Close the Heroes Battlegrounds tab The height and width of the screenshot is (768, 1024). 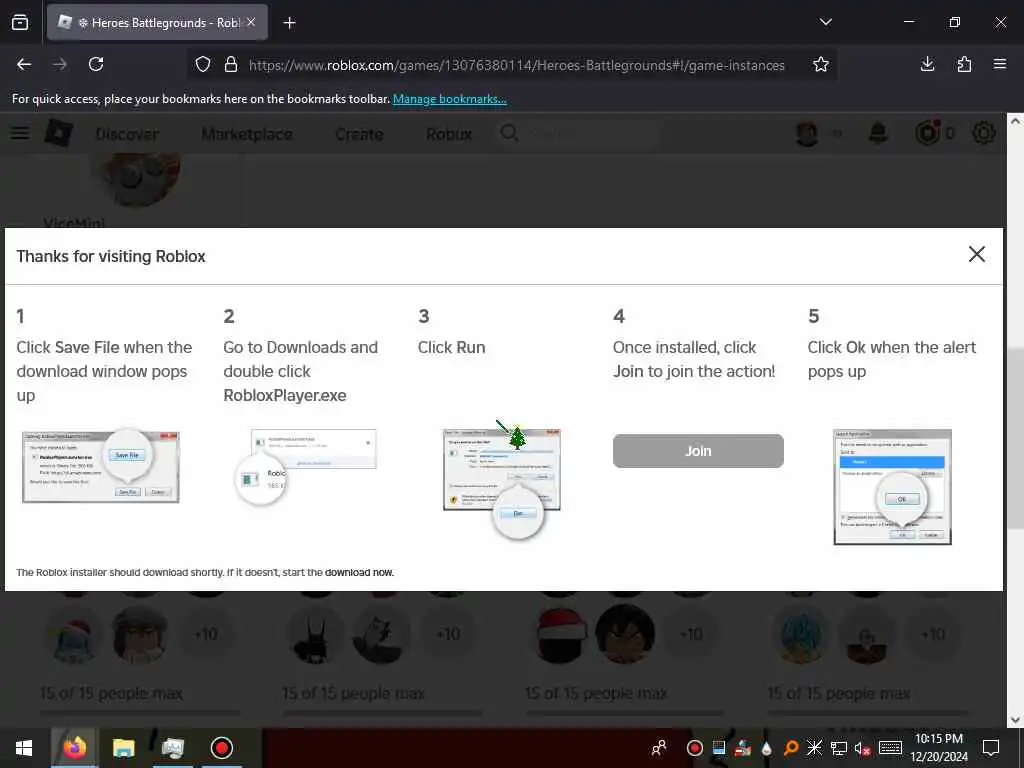[251, 22]
